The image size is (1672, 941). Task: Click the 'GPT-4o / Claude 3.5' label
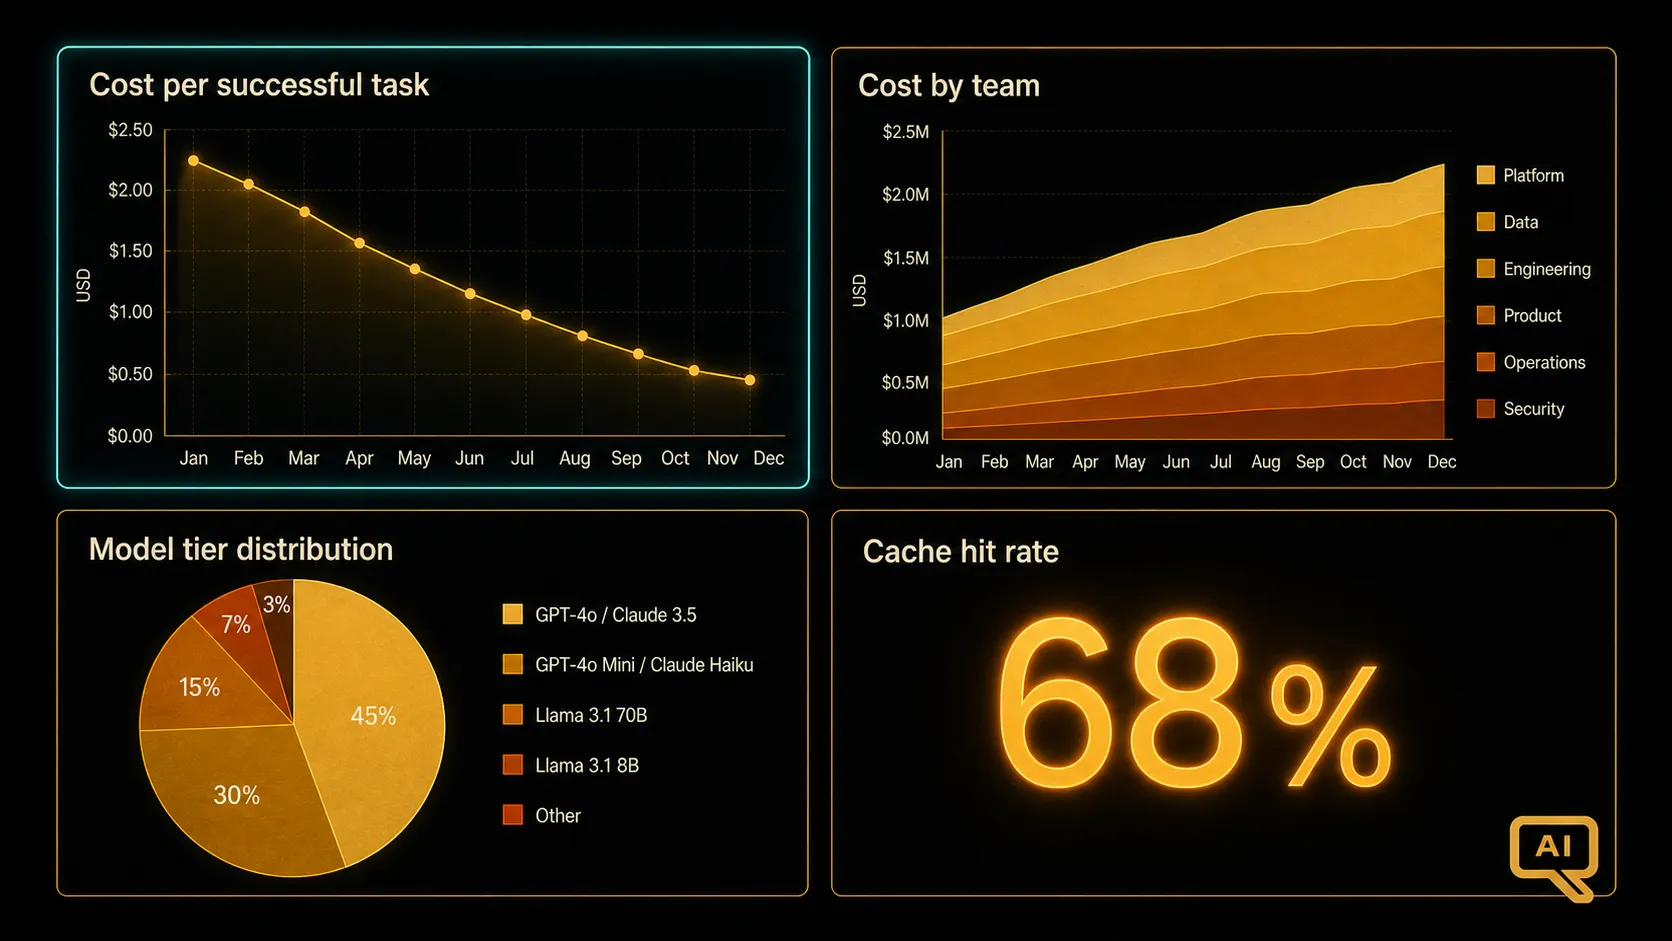tap(616, 615)
